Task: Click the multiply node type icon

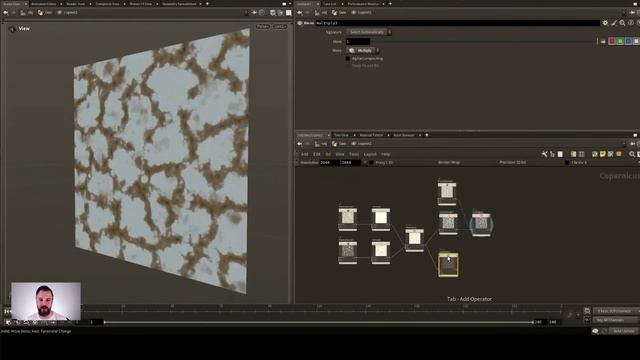Action: click(300, 23)
